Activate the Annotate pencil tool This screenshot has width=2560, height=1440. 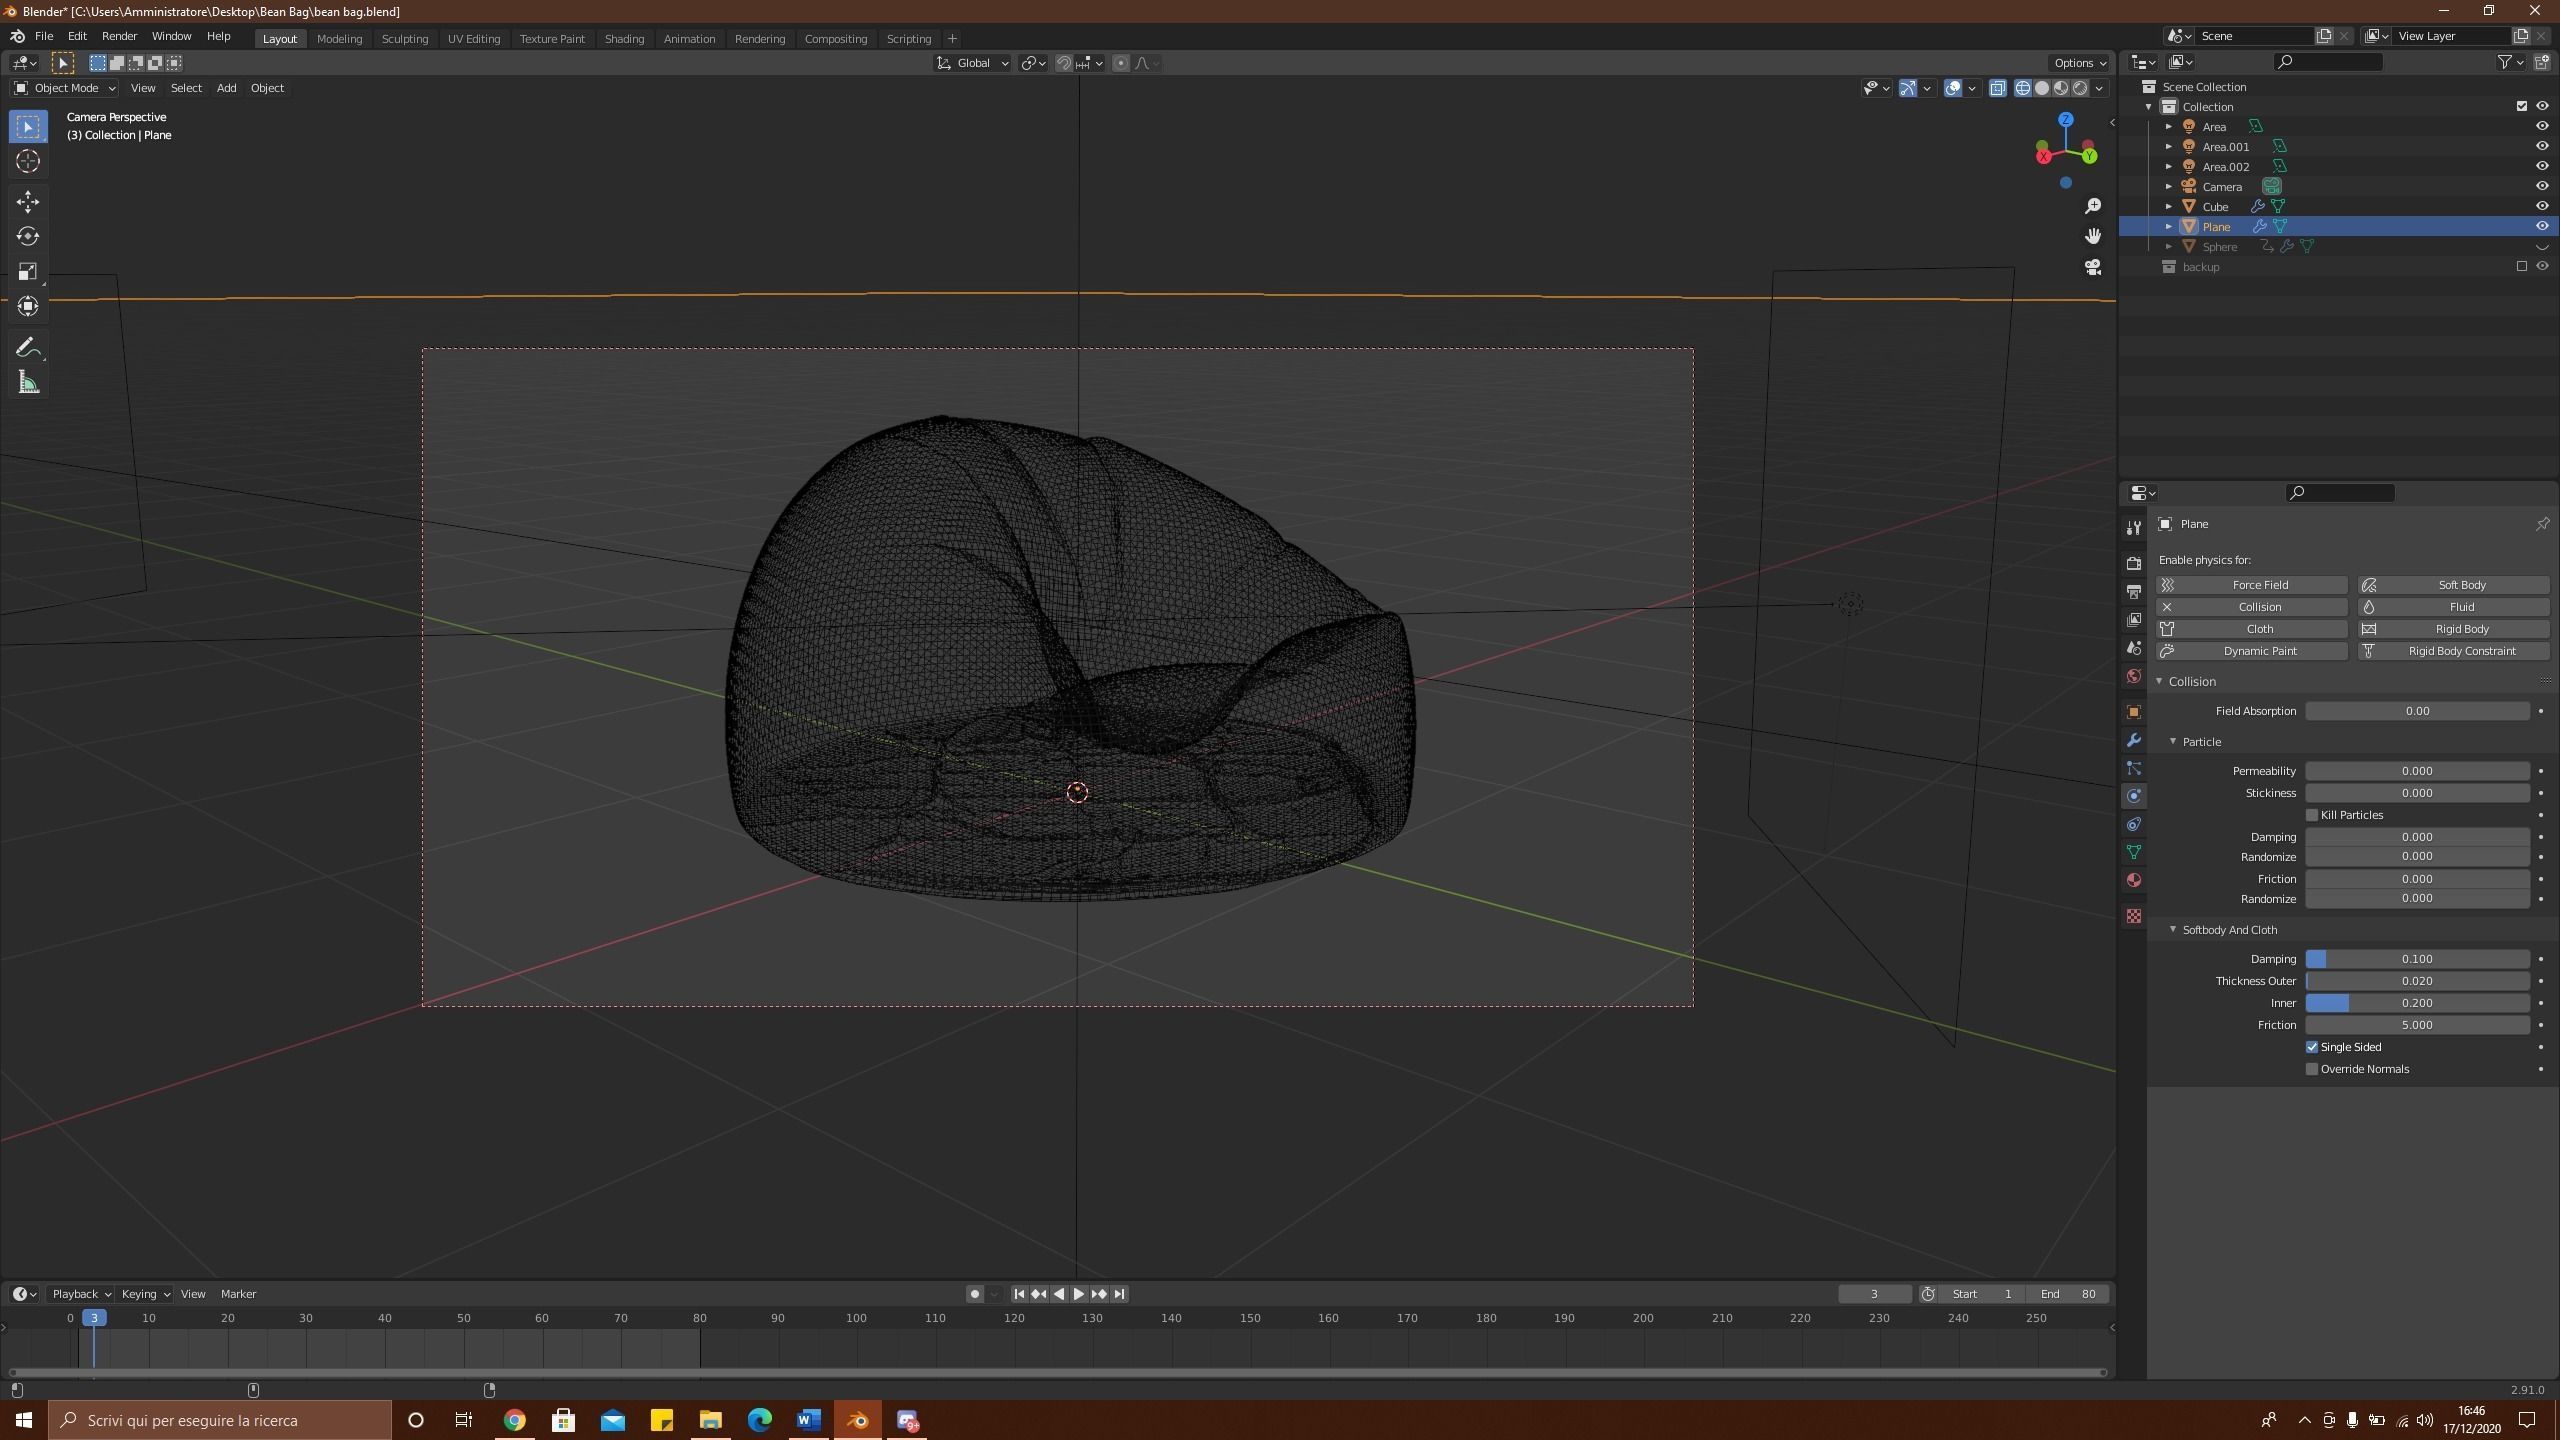click(27, 347)
